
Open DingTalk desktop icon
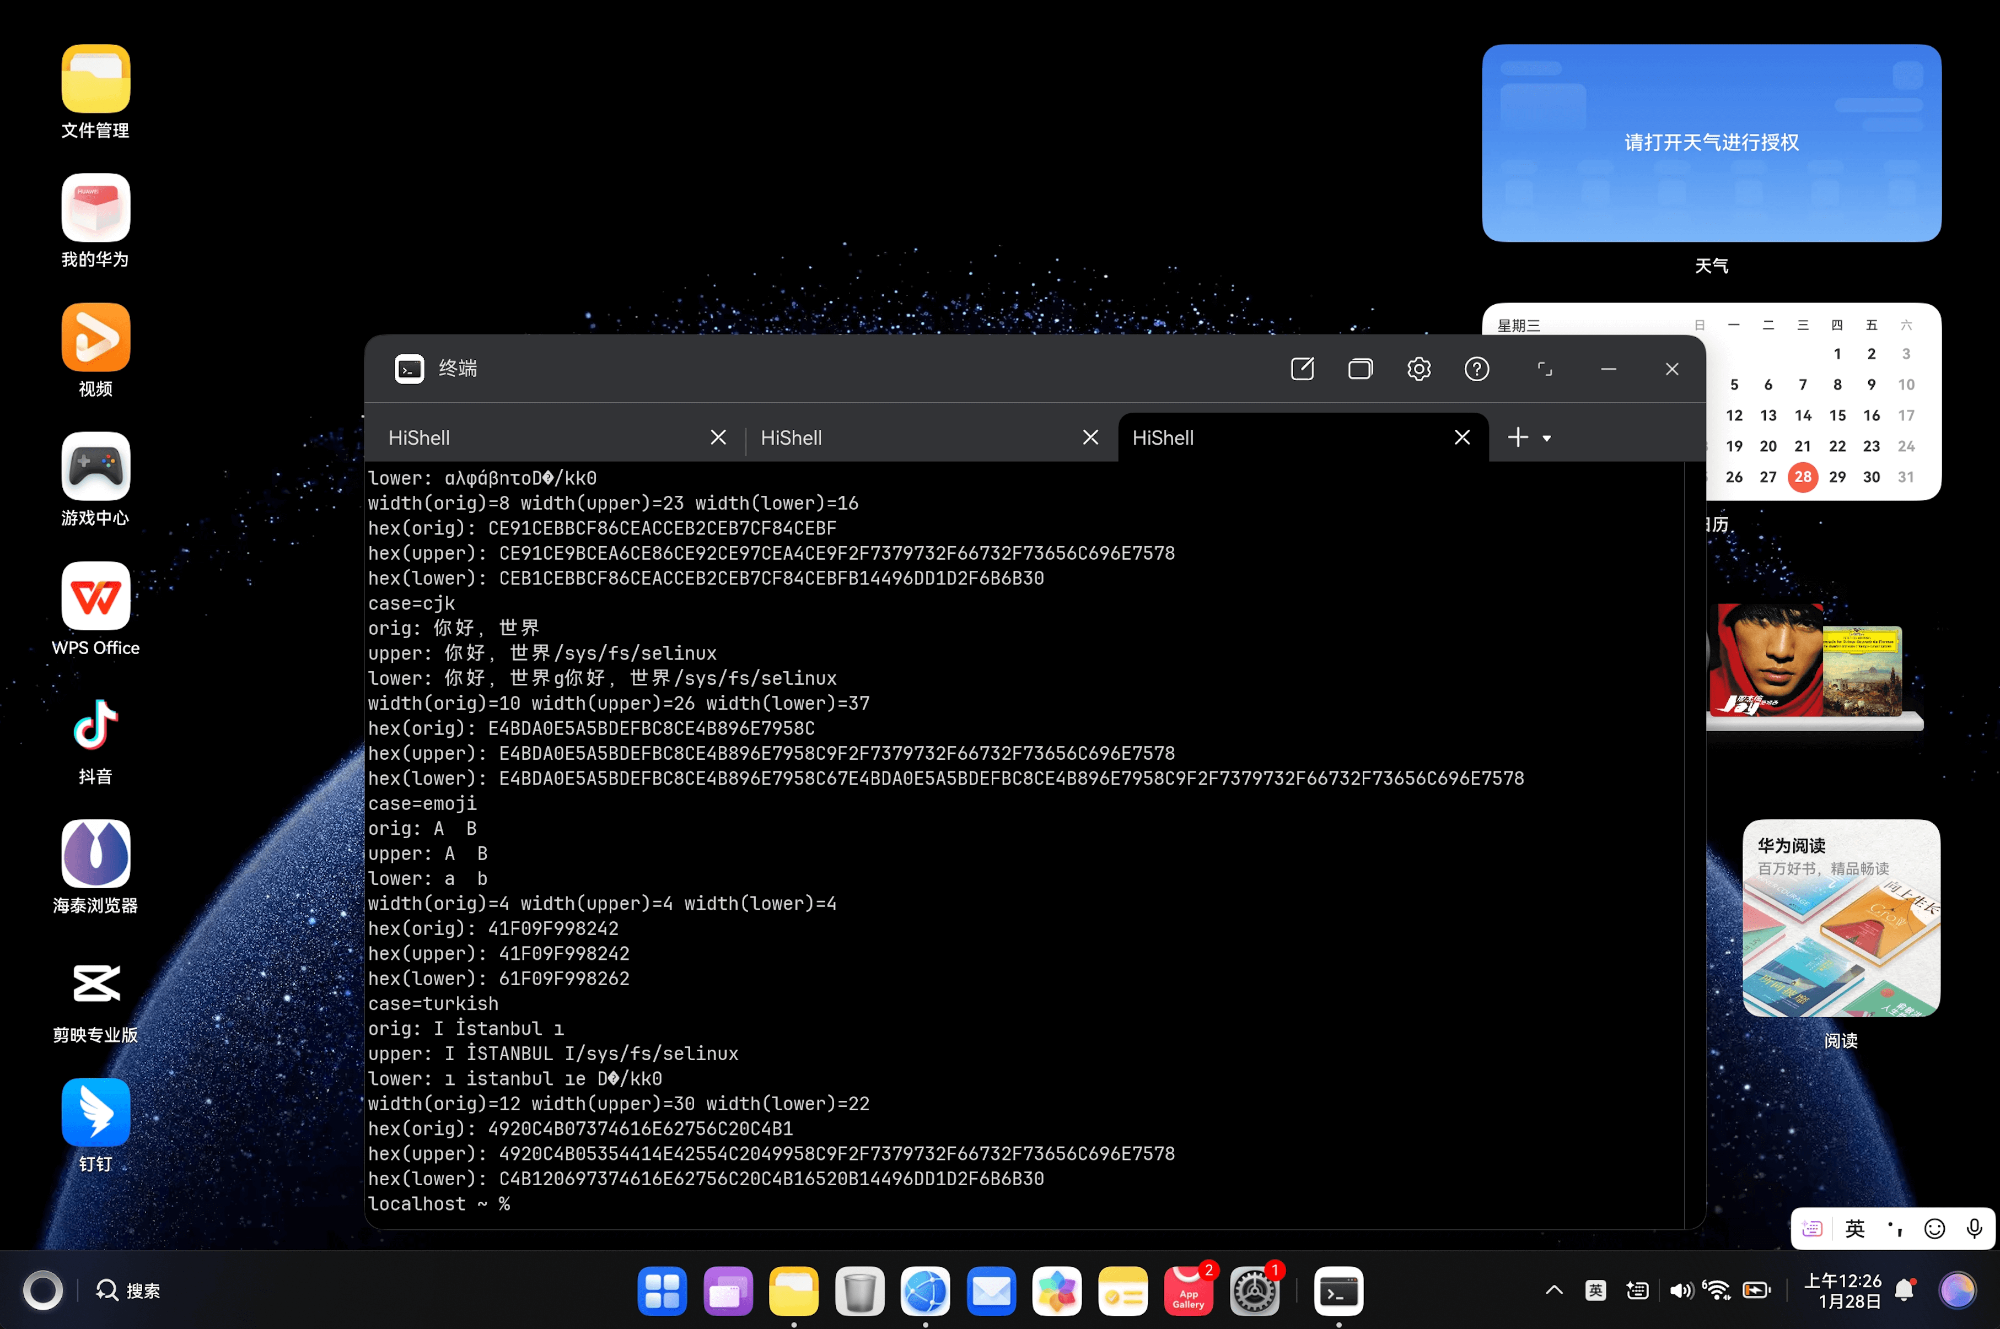coord(96,1113)
